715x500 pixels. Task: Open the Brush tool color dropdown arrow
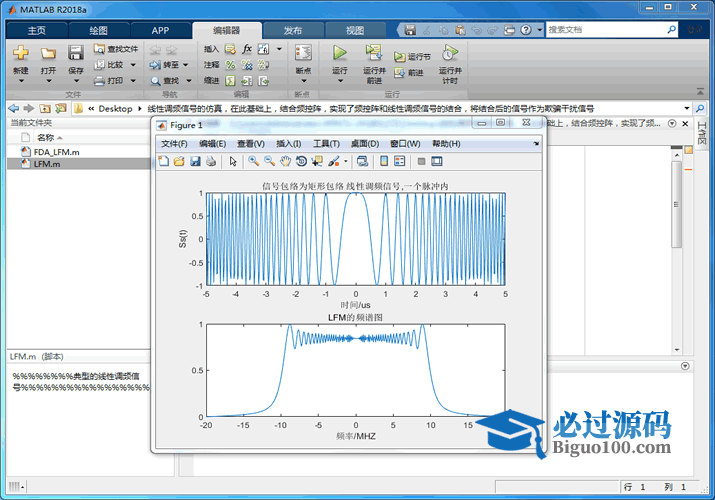(x=346, y=161)
